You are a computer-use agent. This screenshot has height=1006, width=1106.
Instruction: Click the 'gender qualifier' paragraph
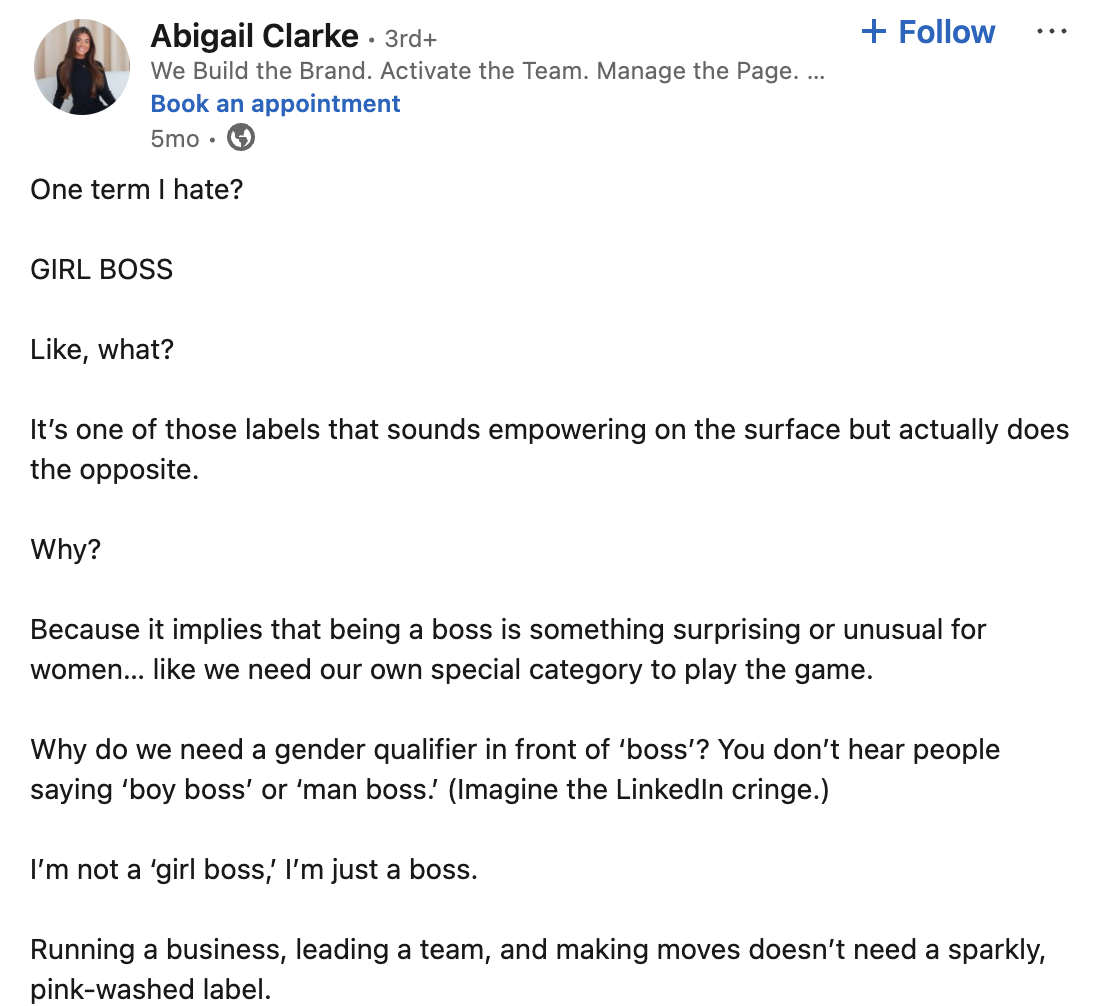click(x=515, y=769)
